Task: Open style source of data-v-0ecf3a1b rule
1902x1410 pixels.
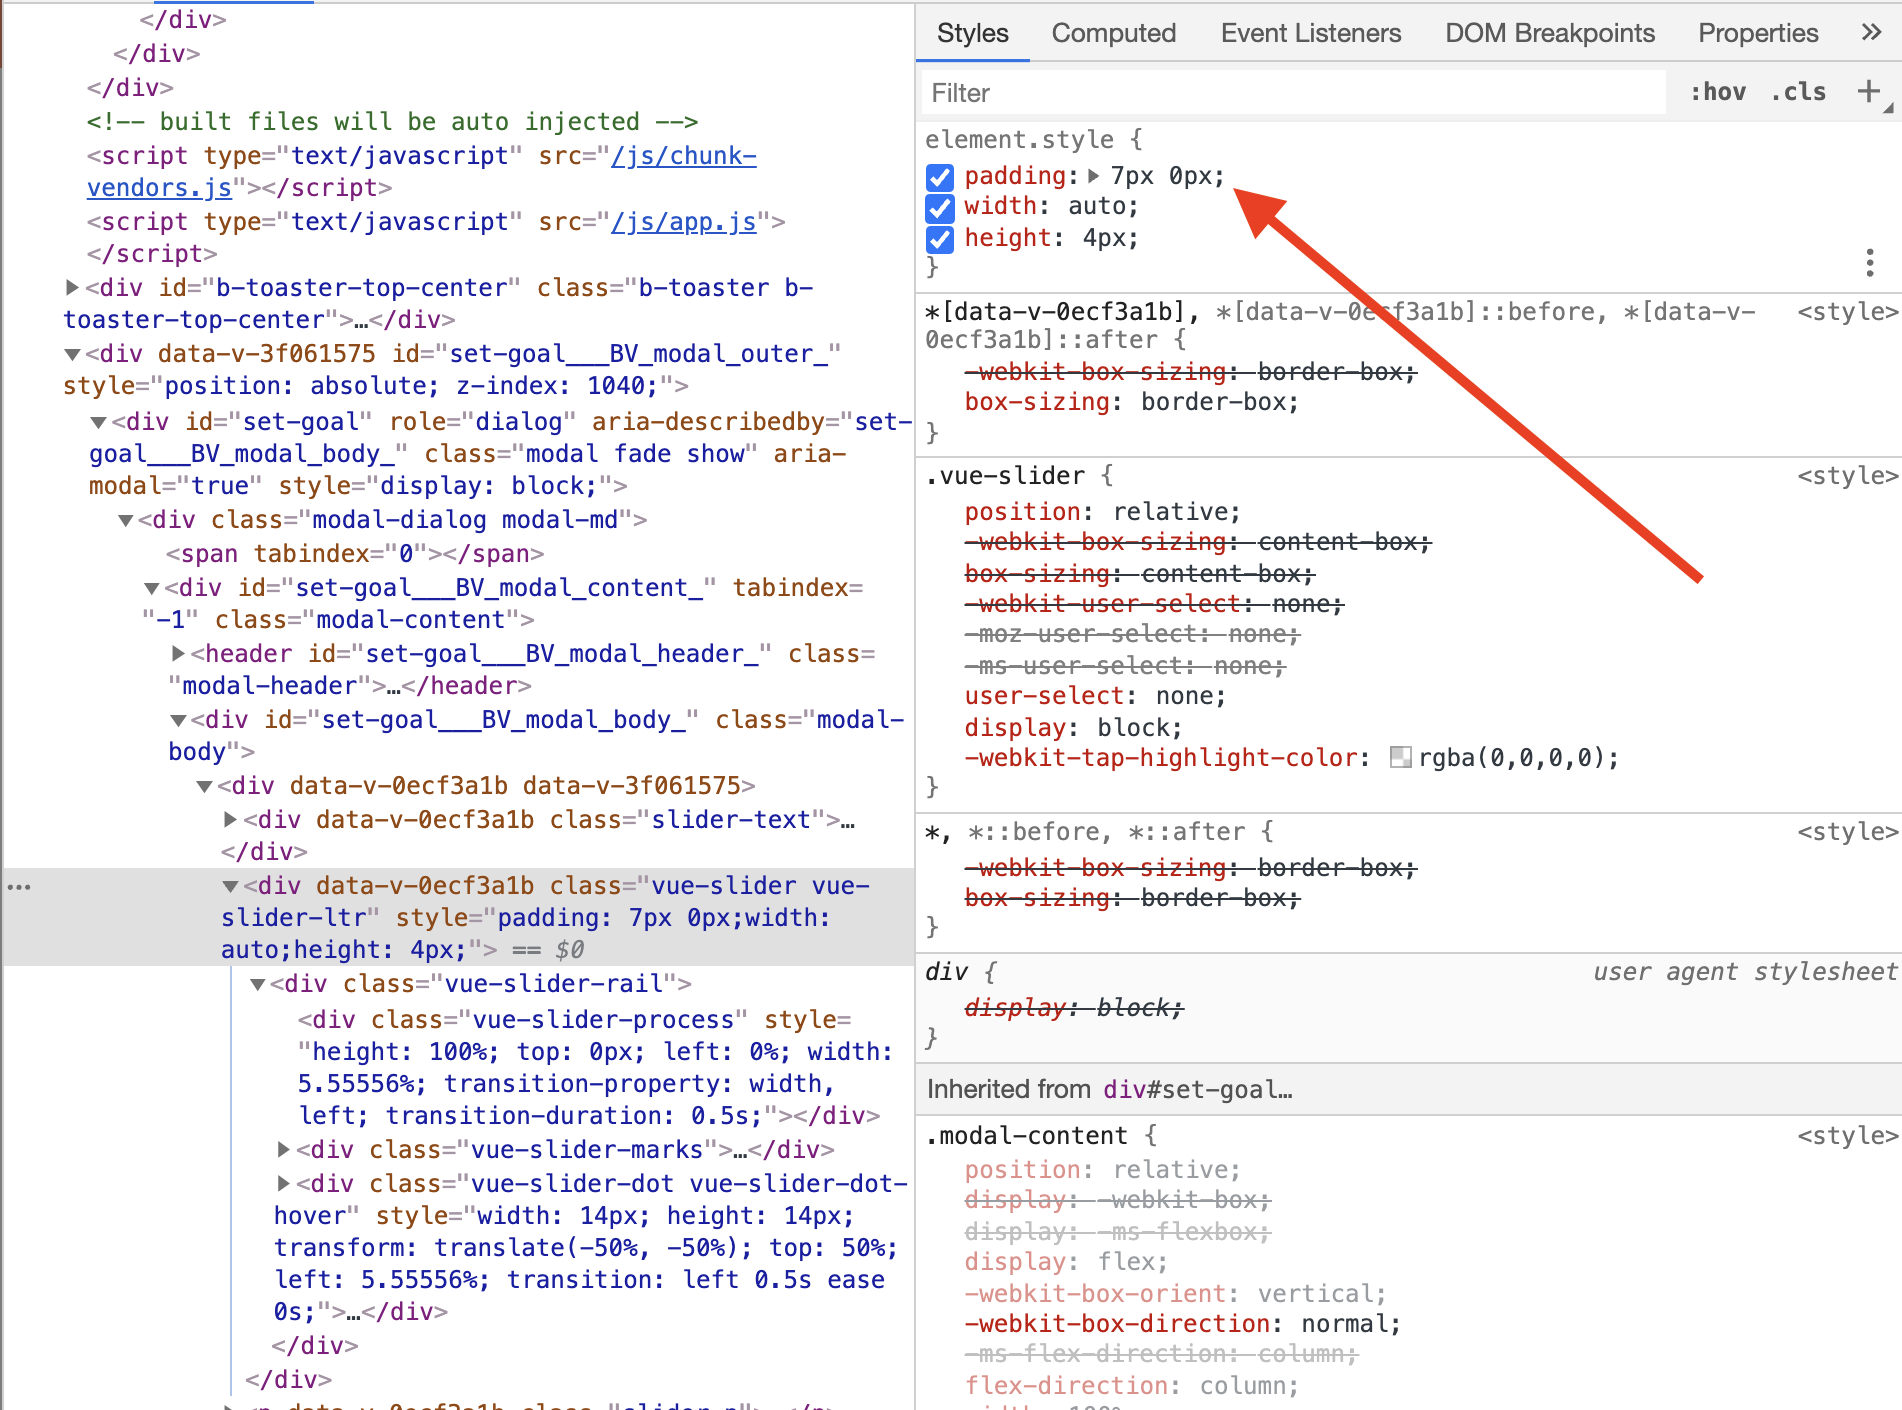Action: pyautogui.click(x=1847, y=312)
